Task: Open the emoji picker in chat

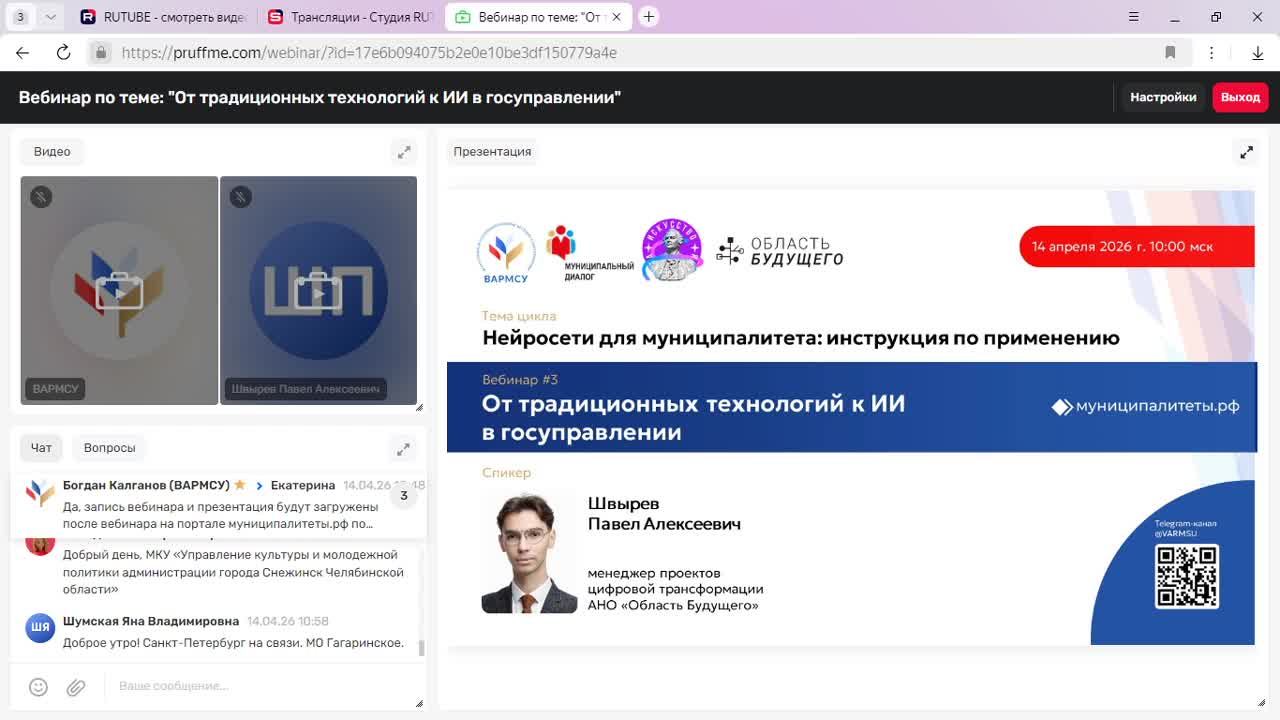Action: pyautogui.click(x=38, y=686)
